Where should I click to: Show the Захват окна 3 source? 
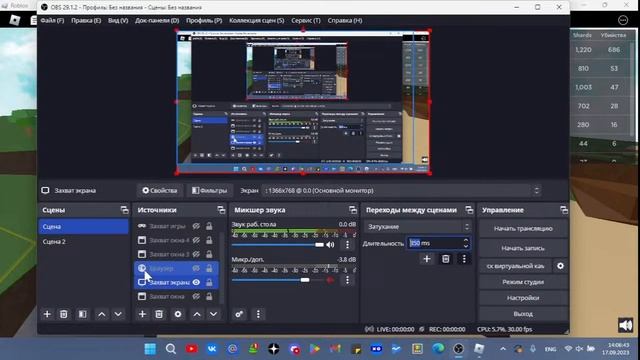click(x=196, y=254)
